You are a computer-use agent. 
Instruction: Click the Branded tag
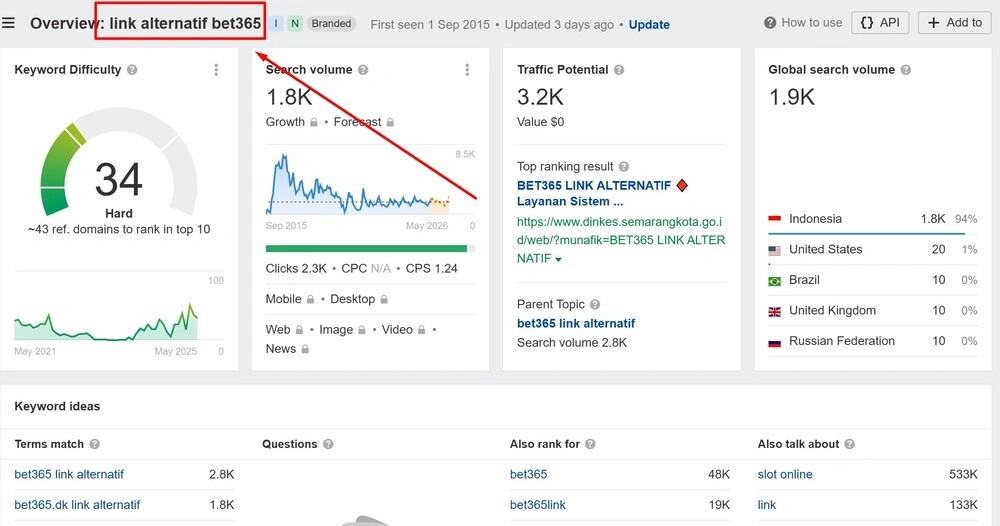point(331,24)
